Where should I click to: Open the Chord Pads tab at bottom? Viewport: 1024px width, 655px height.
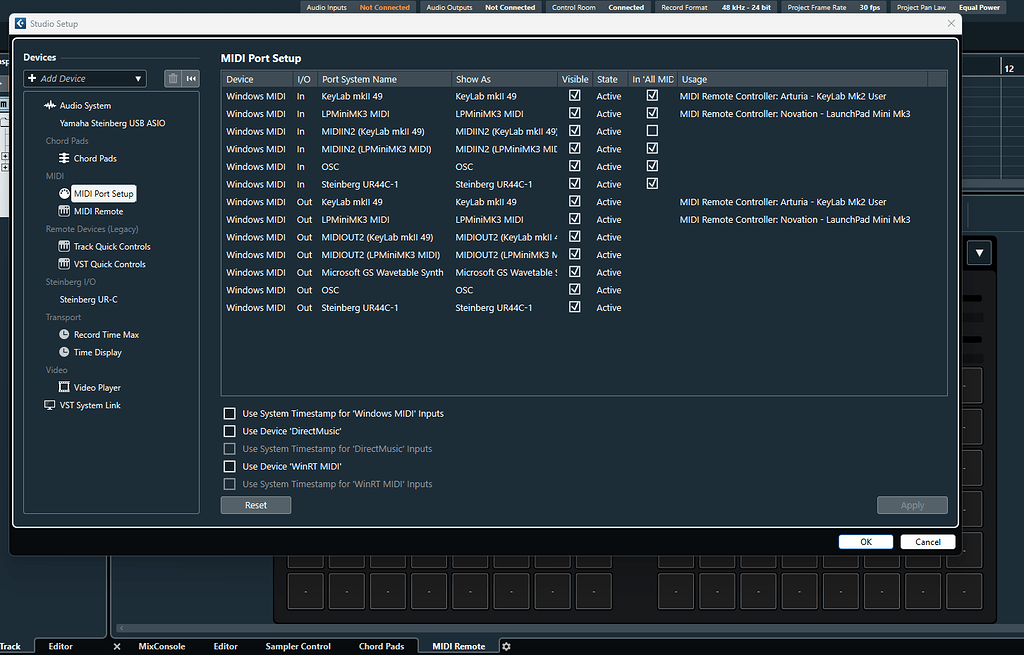[382, 646]
